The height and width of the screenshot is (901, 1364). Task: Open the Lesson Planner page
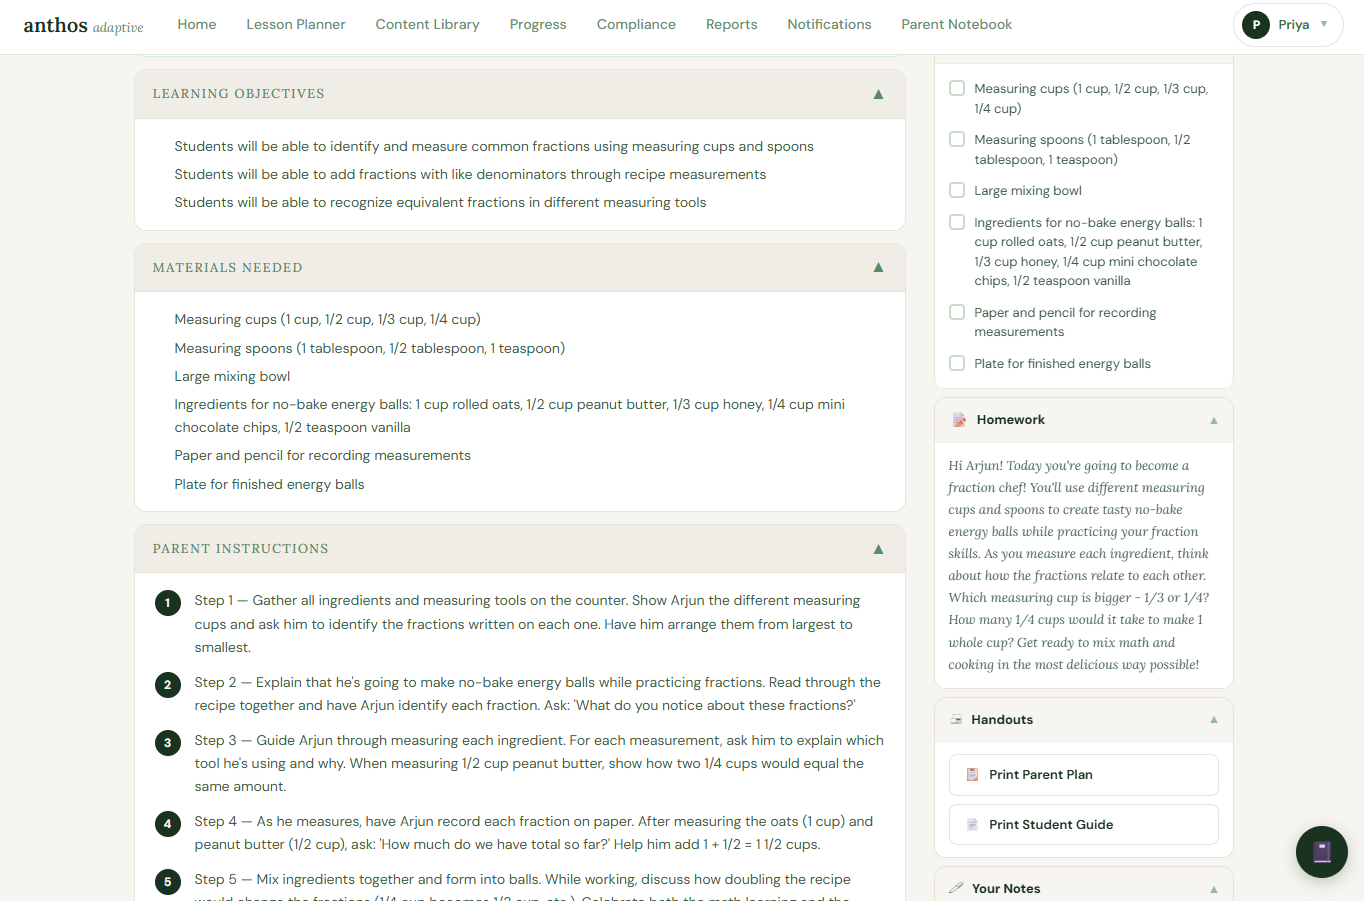pos(295,24)
